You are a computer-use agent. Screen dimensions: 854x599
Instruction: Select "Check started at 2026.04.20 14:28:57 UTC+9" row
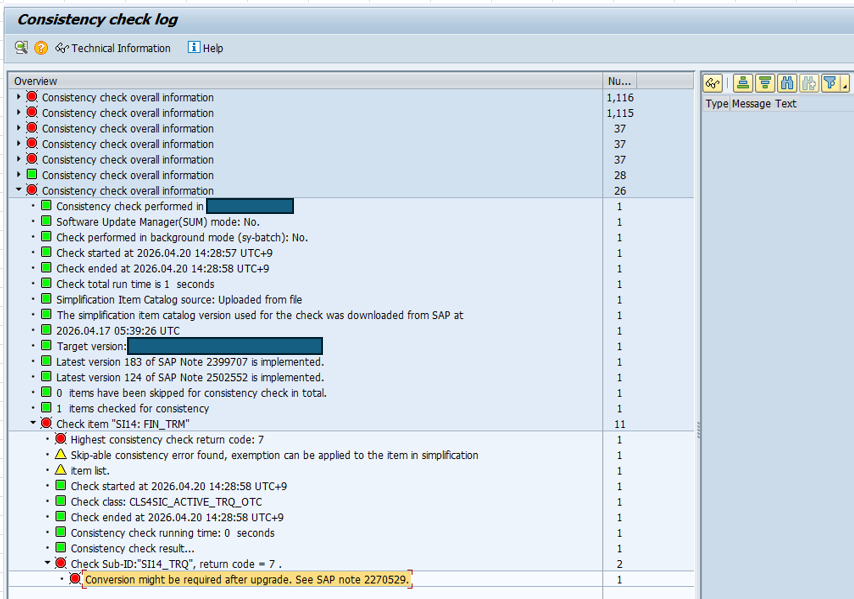tap(164, 253)
